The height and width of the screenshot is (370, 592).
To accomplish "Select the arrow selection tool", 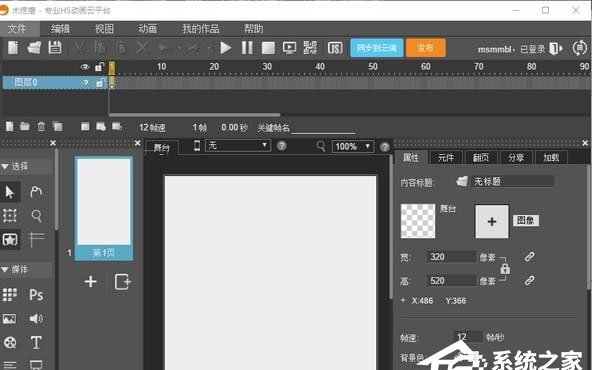I will point(10,192).
